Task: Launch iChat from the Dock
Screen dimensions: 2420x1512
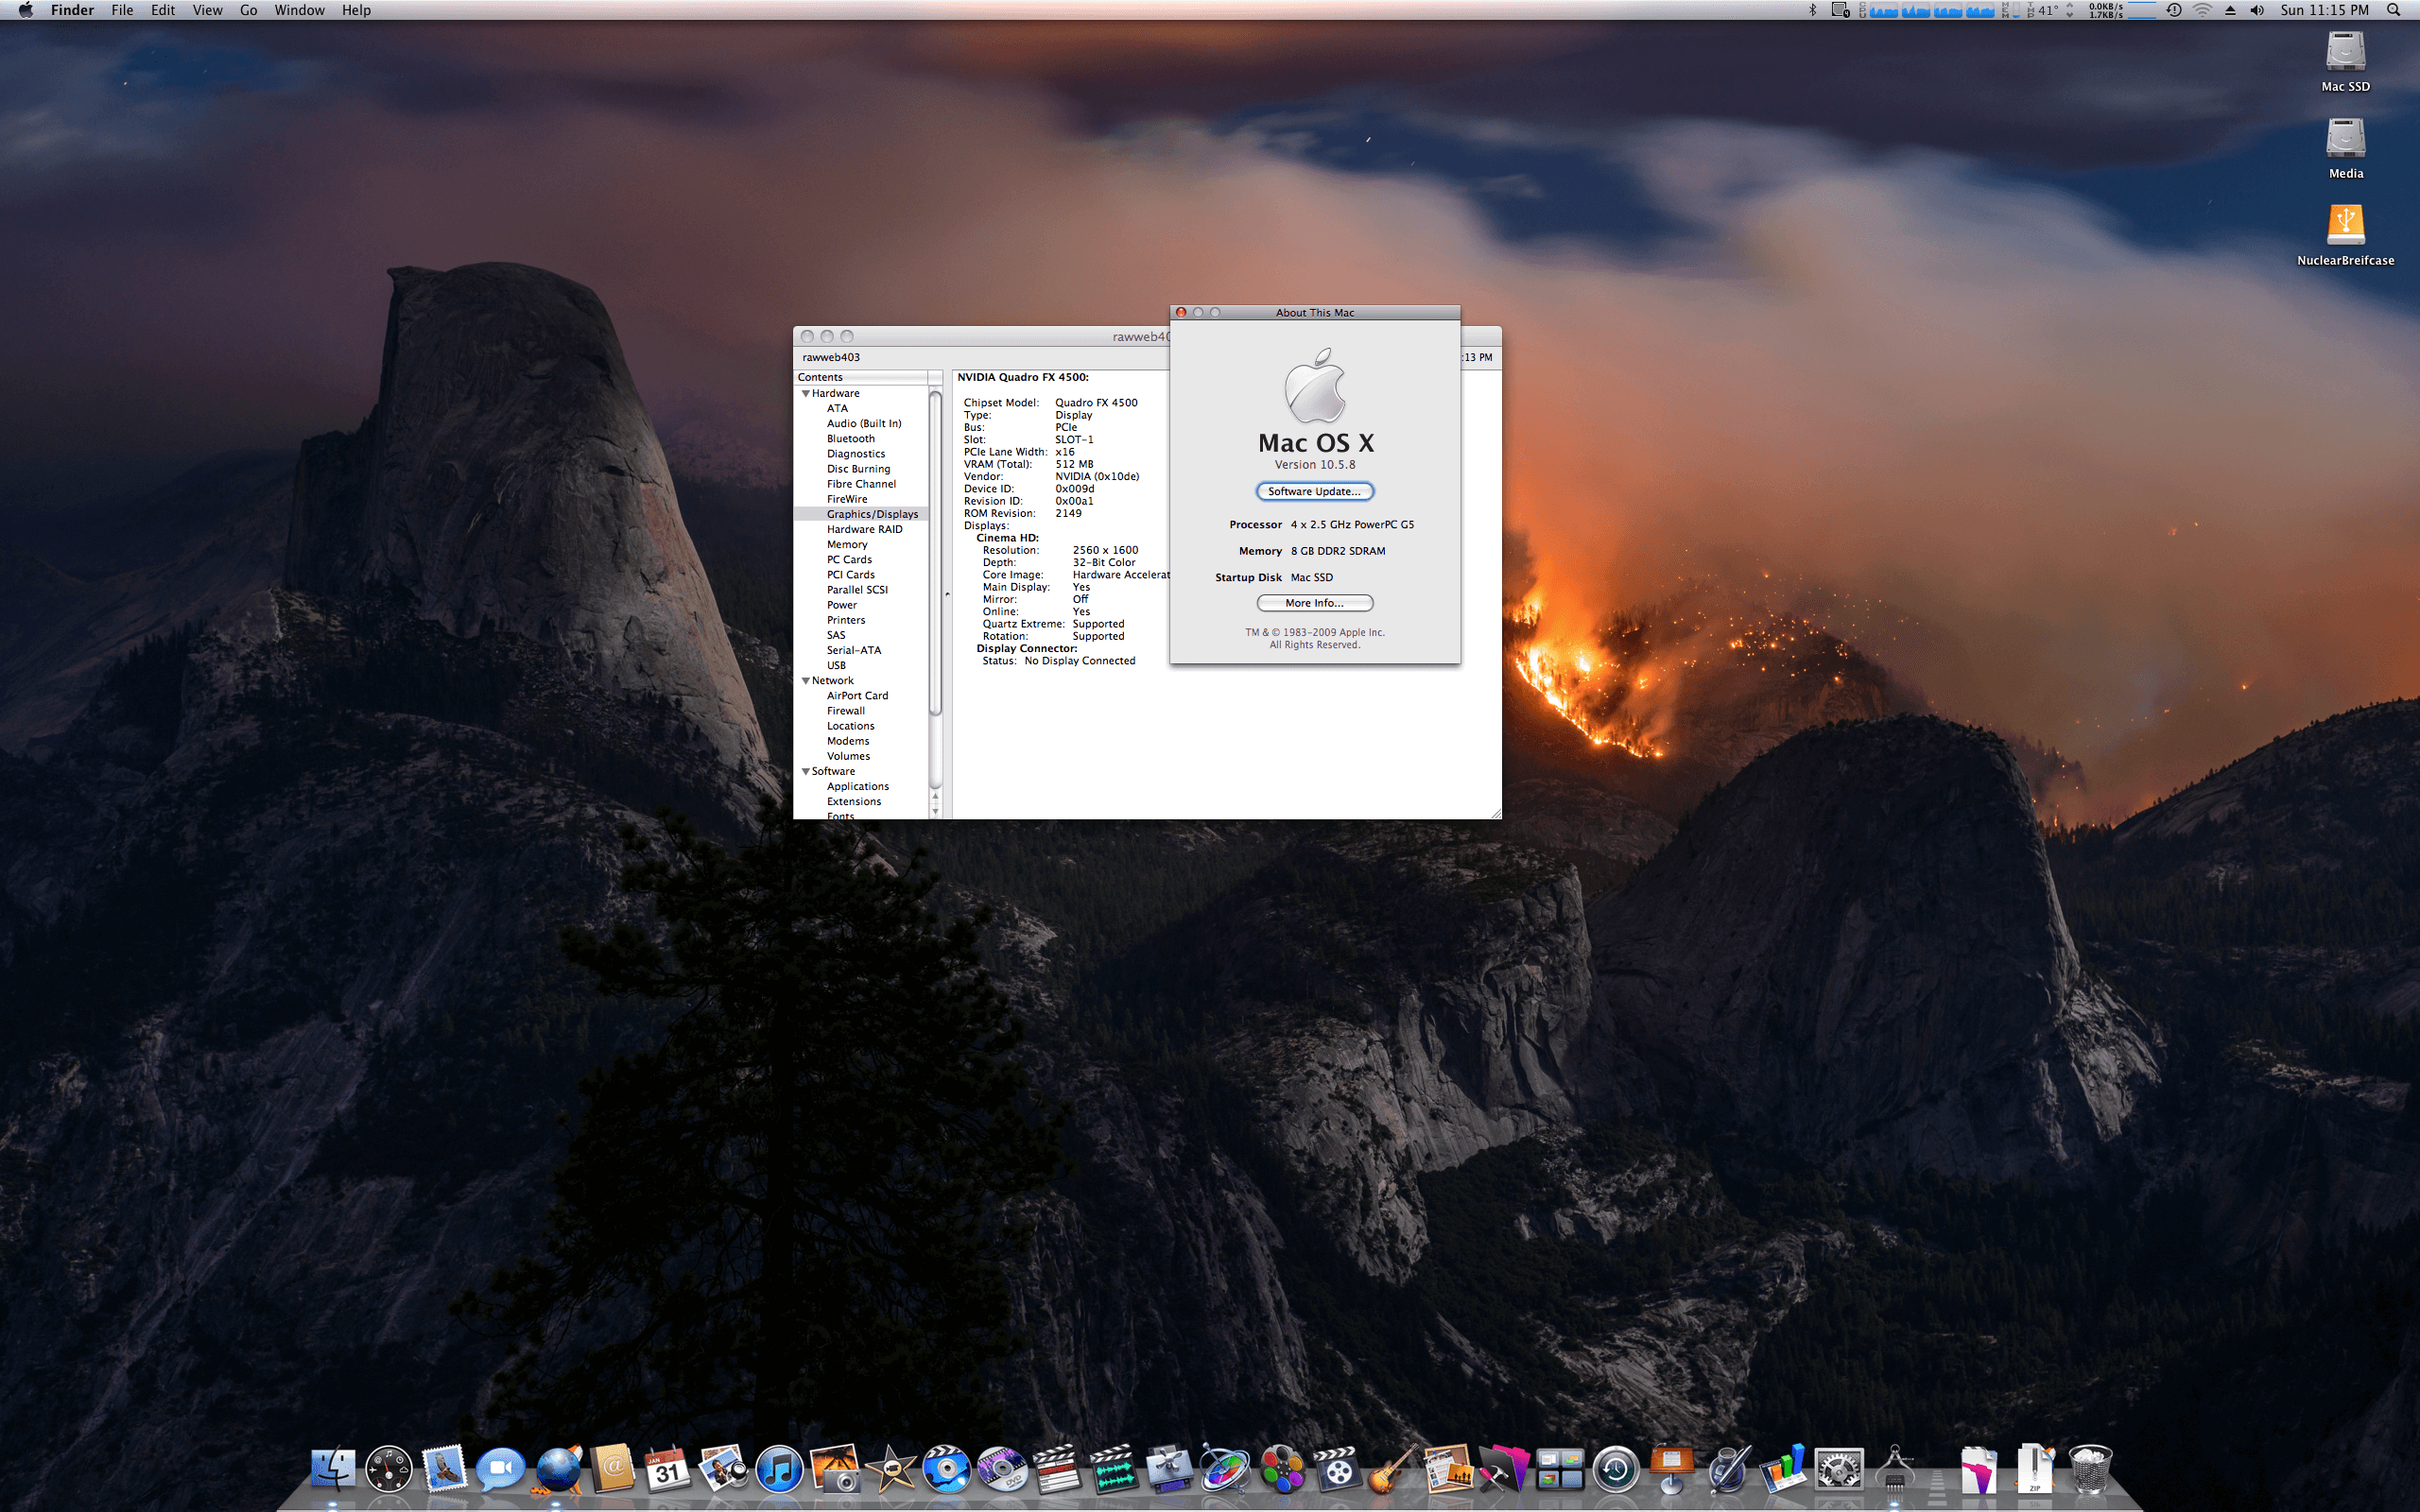Action: pyautogui.click(x=501, y=1469)
